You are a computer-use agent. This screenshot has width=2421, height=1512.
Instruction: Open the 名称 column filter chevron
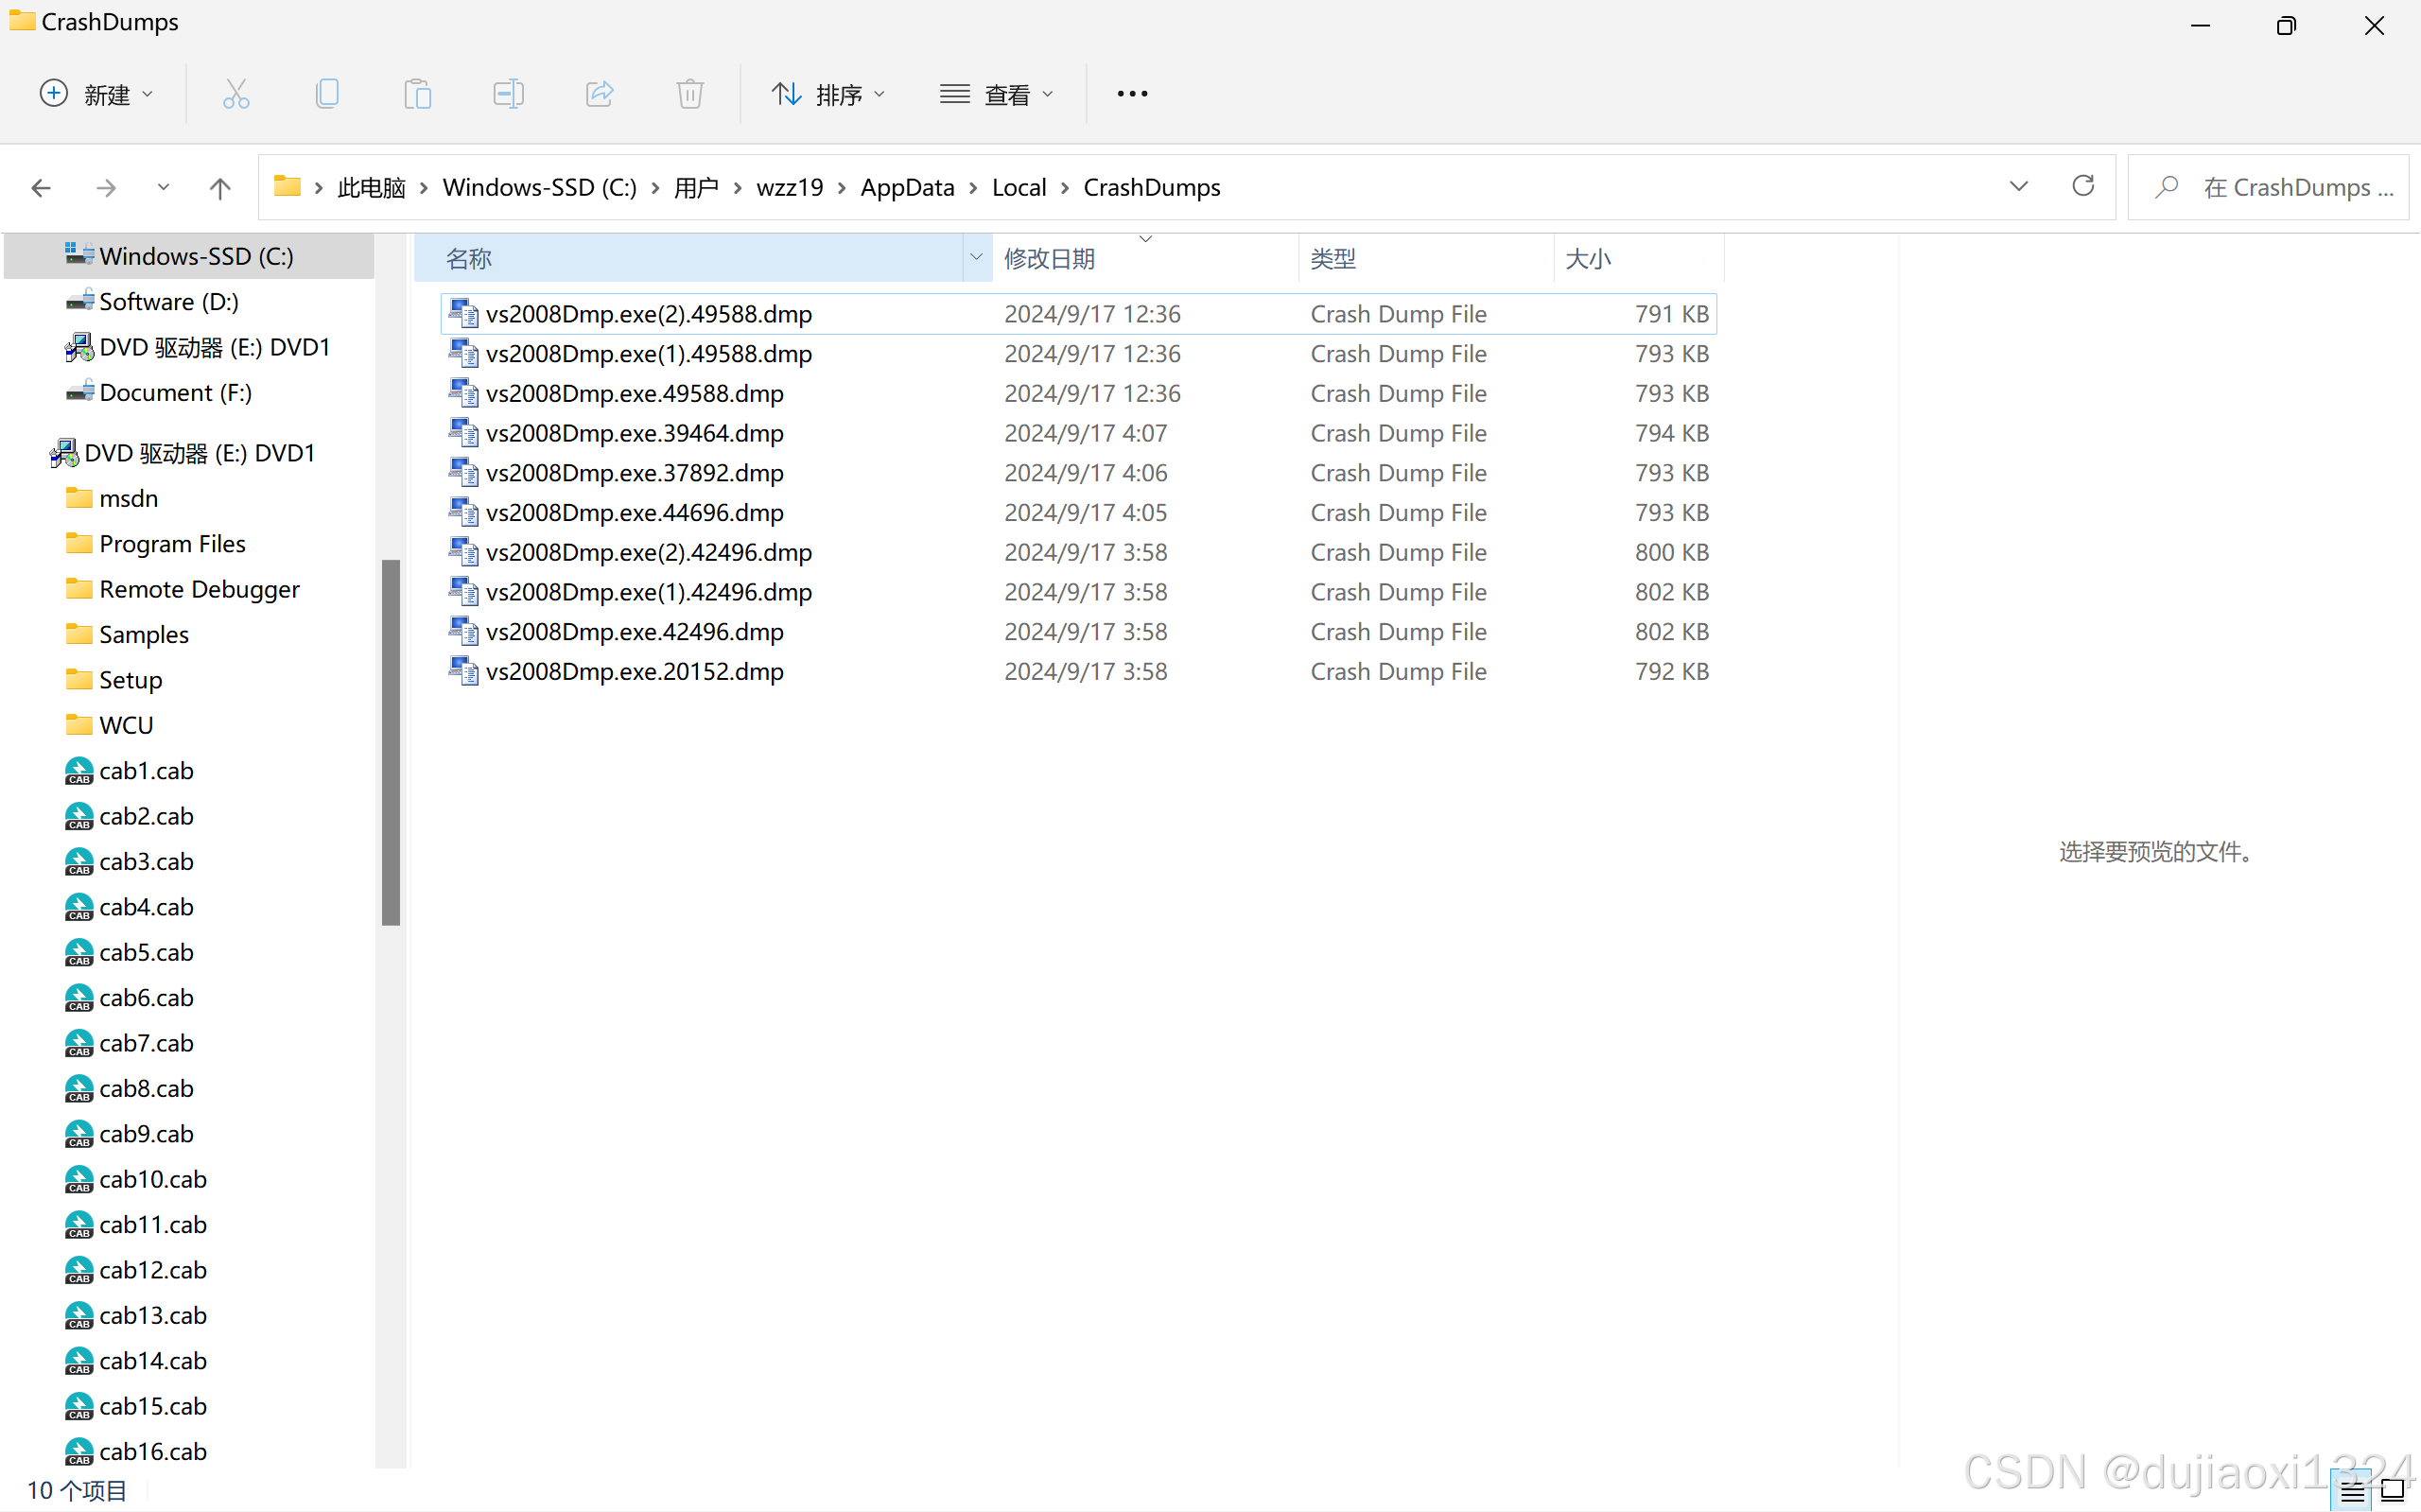click(x=976, y=257)
